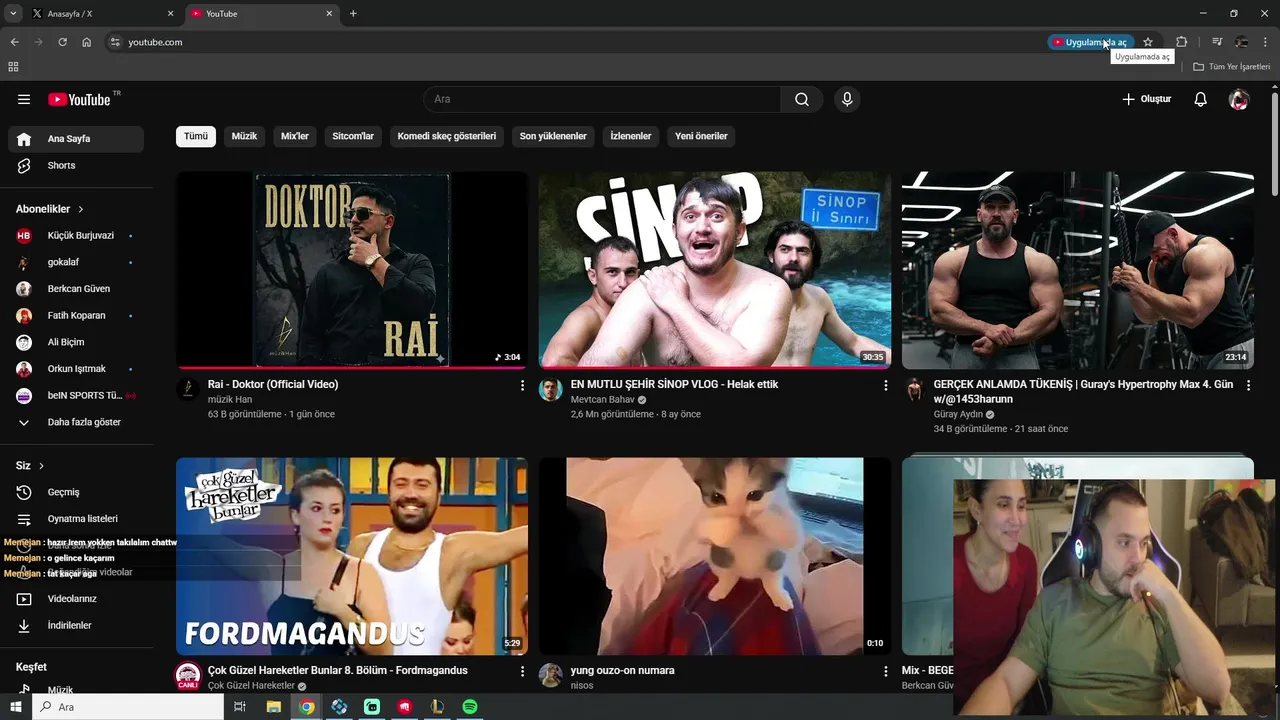Open İndirilenler downloads in sidebar
This screenshot has width=1280, height=720.
tap(76, 625)
